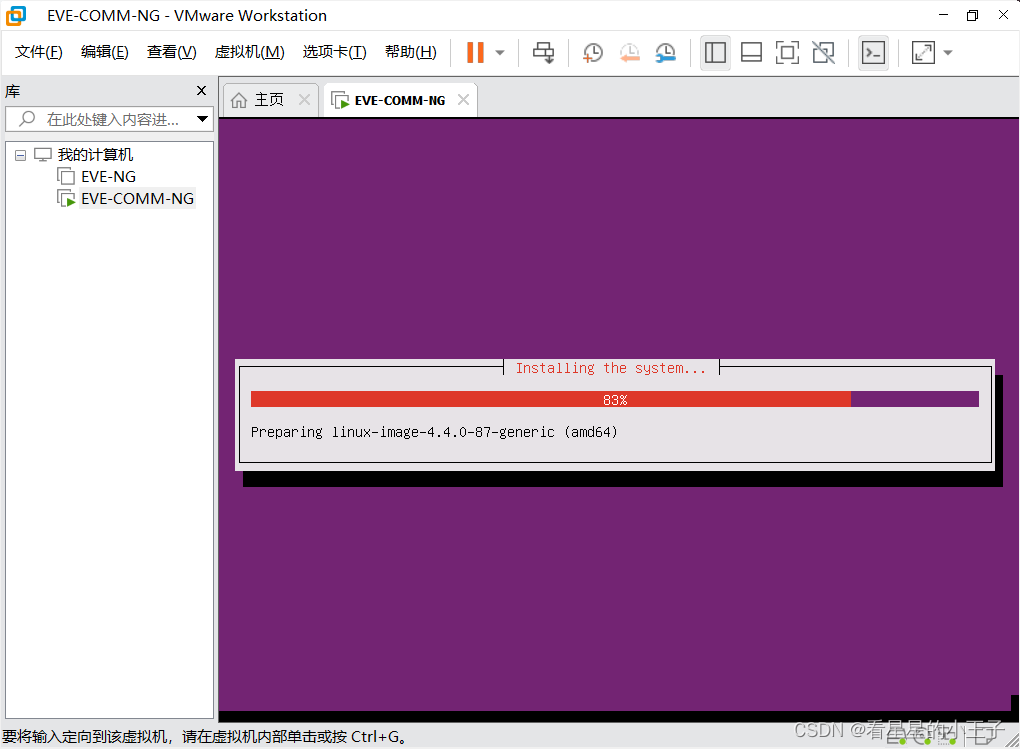Open the 编辑(E) menu
The width and height of the screenshot is (1020, 749).
coord(105,52)
